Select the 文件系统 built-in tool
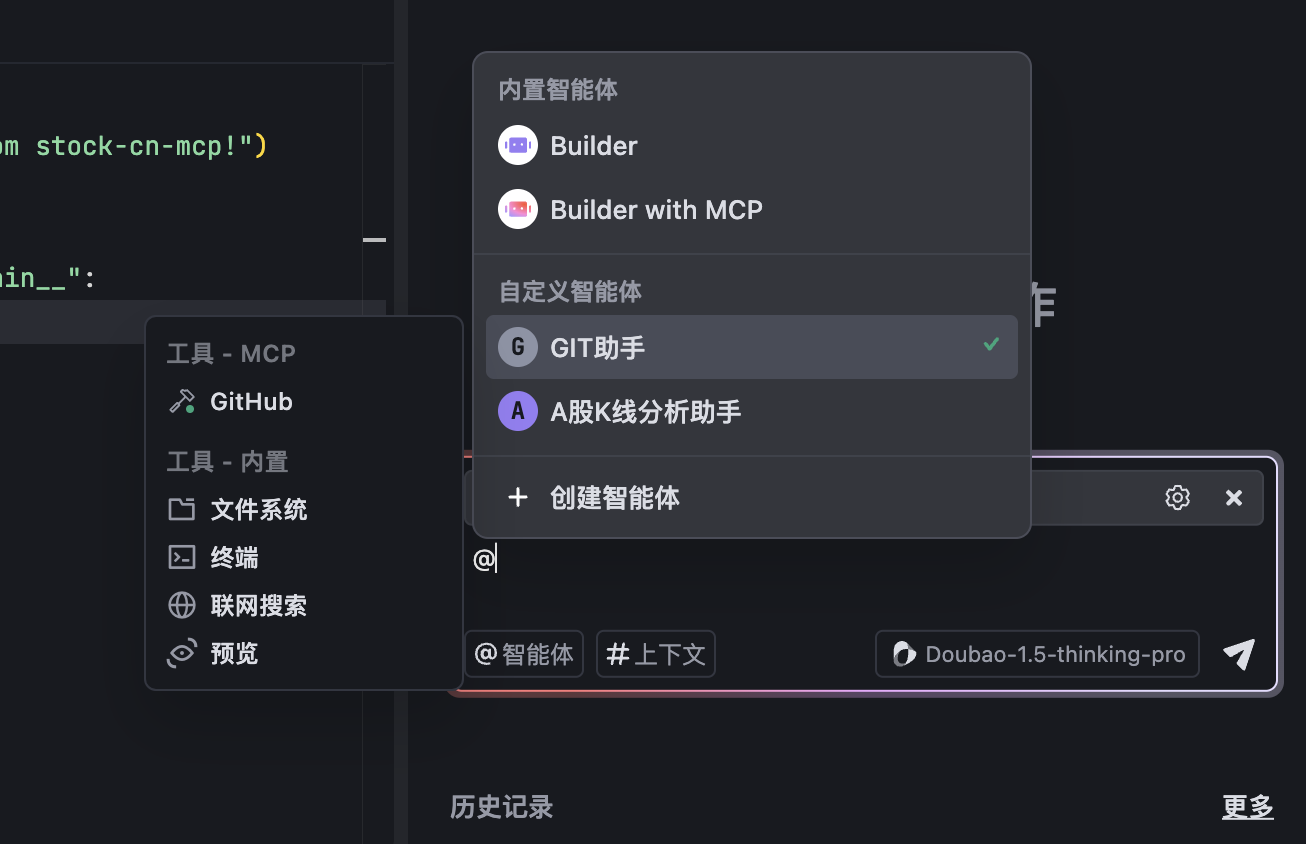The image size is (1306, 844). point(258,509)
